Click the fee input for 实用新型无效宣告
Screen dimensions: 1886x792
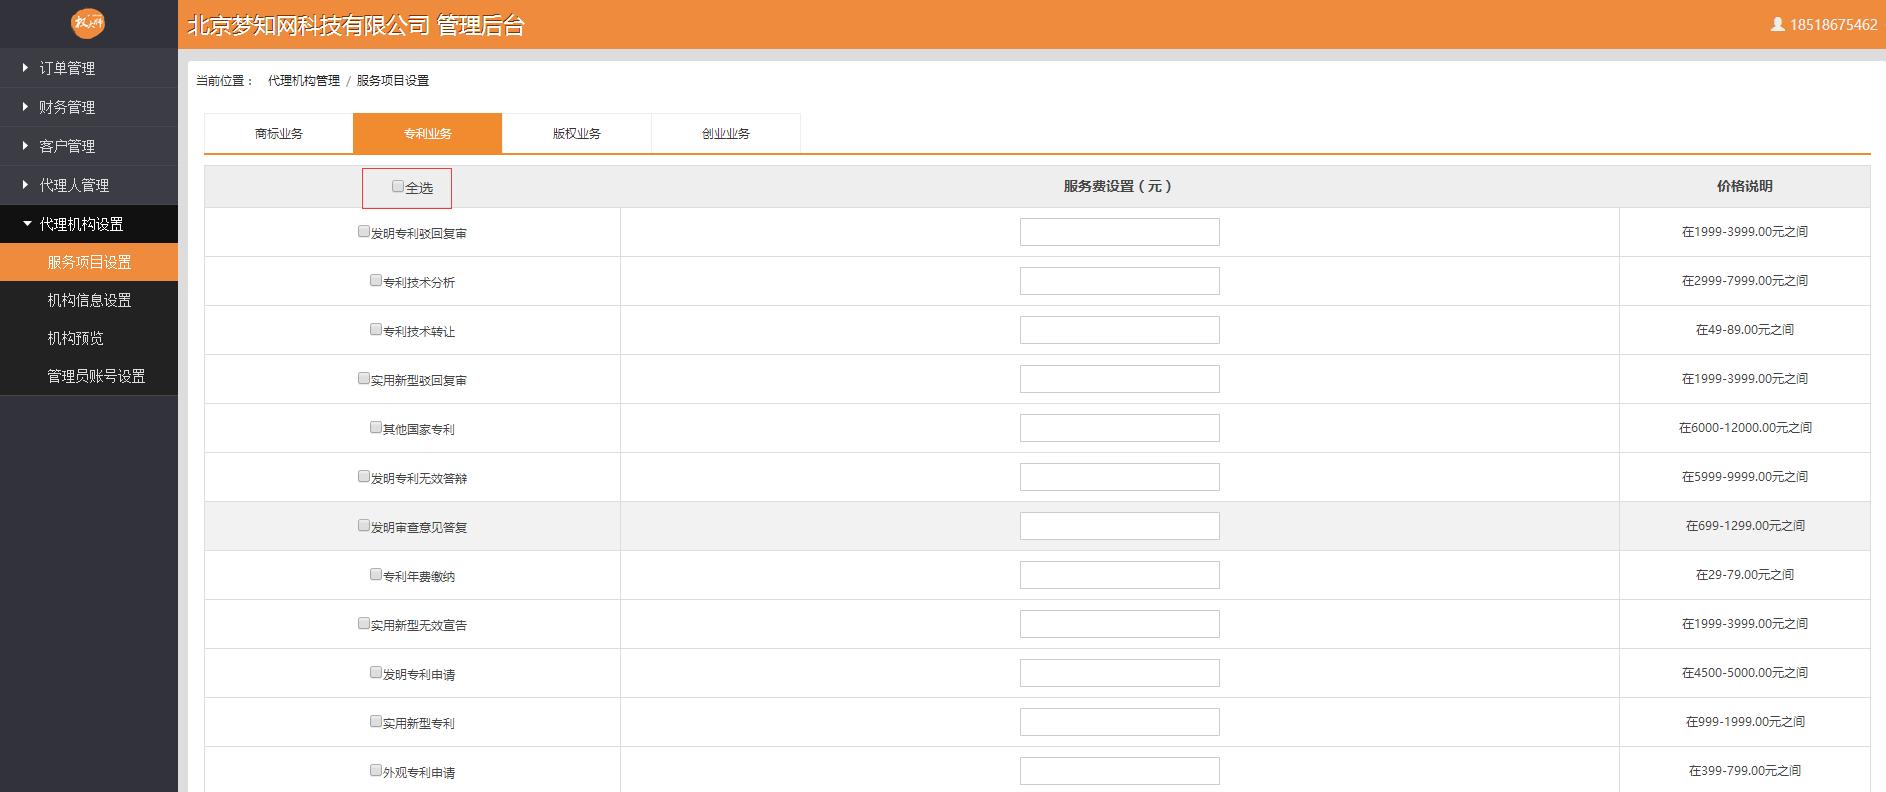[1120, 624]
